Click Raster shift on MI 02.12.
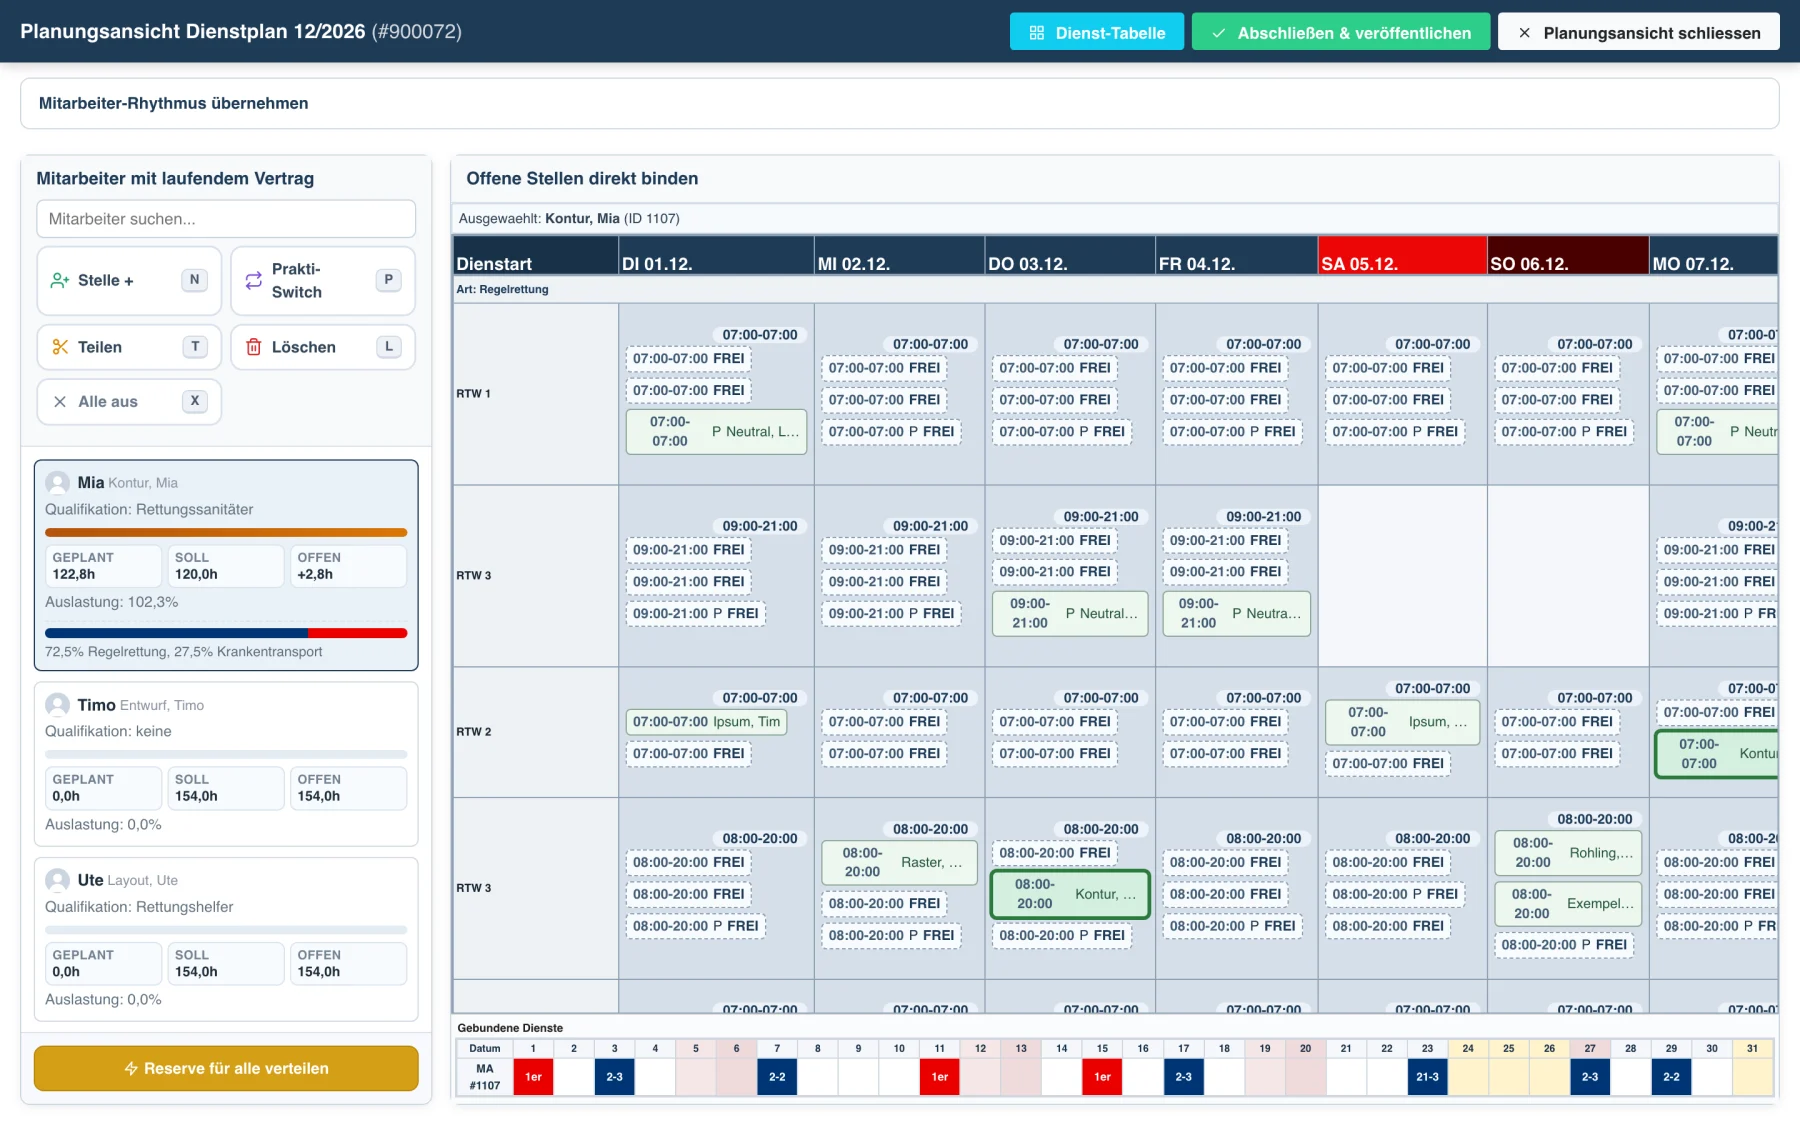The width and height of the screenshot is (1800, 1125). point(899,862)
